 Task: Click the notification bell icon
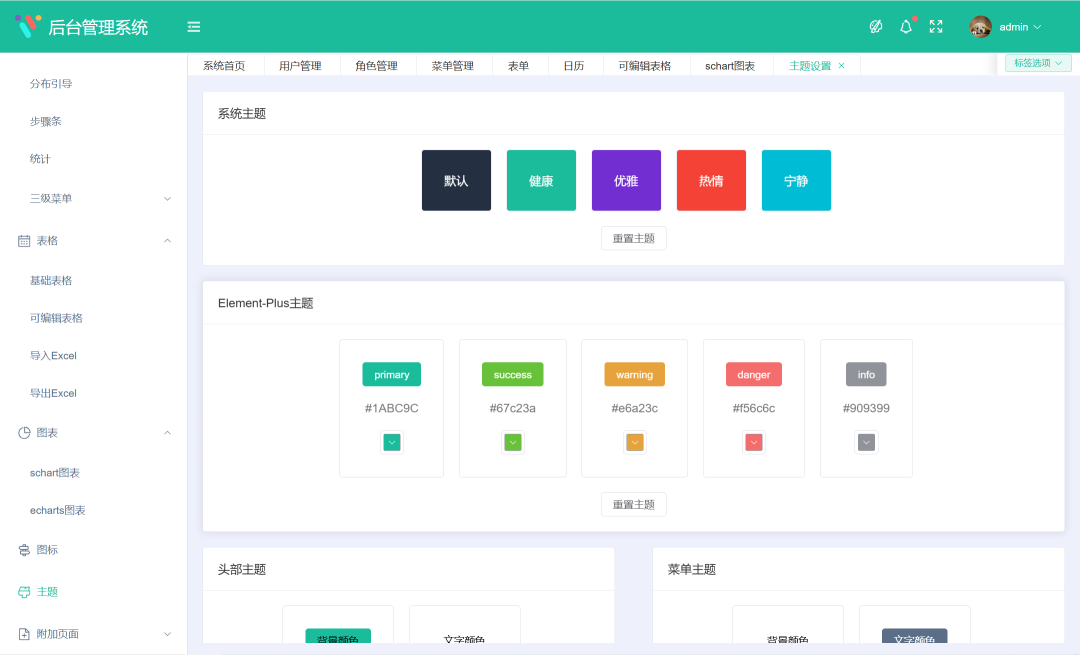(x=906, y=26)
